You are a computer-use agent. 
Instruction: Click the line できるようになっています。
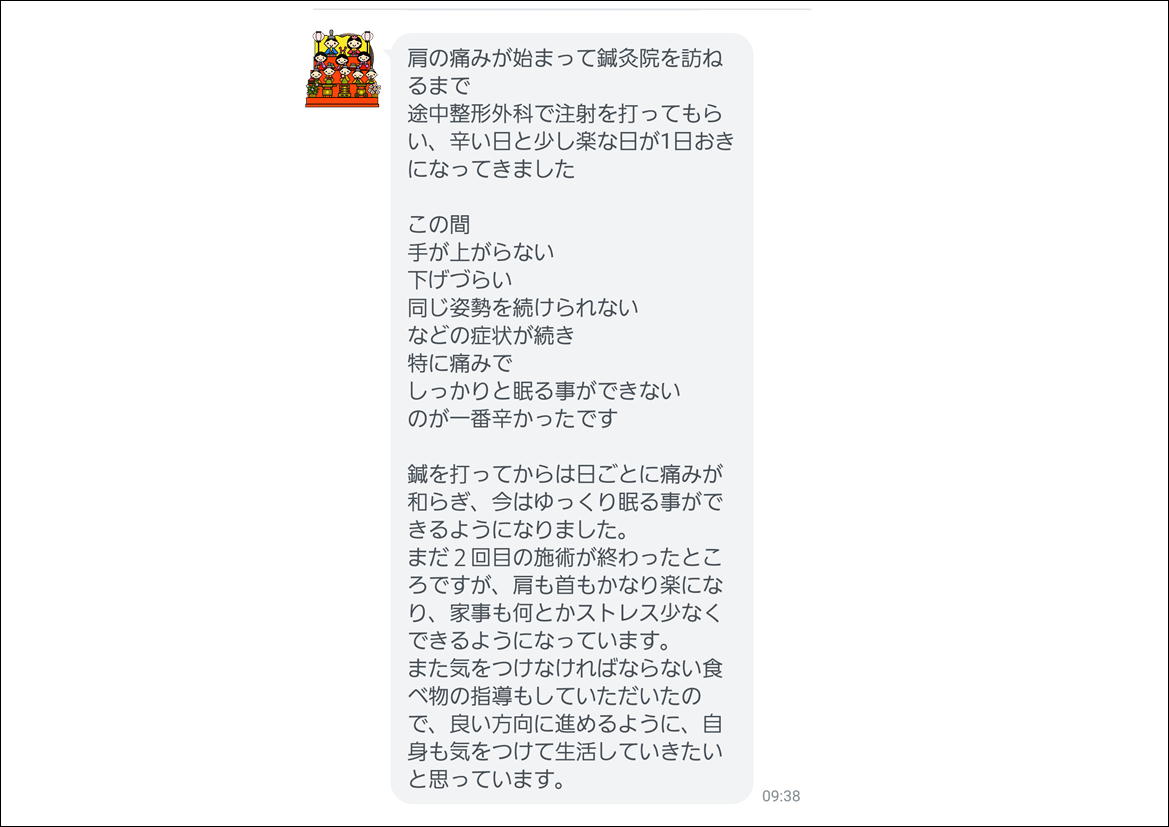[540, 641]
